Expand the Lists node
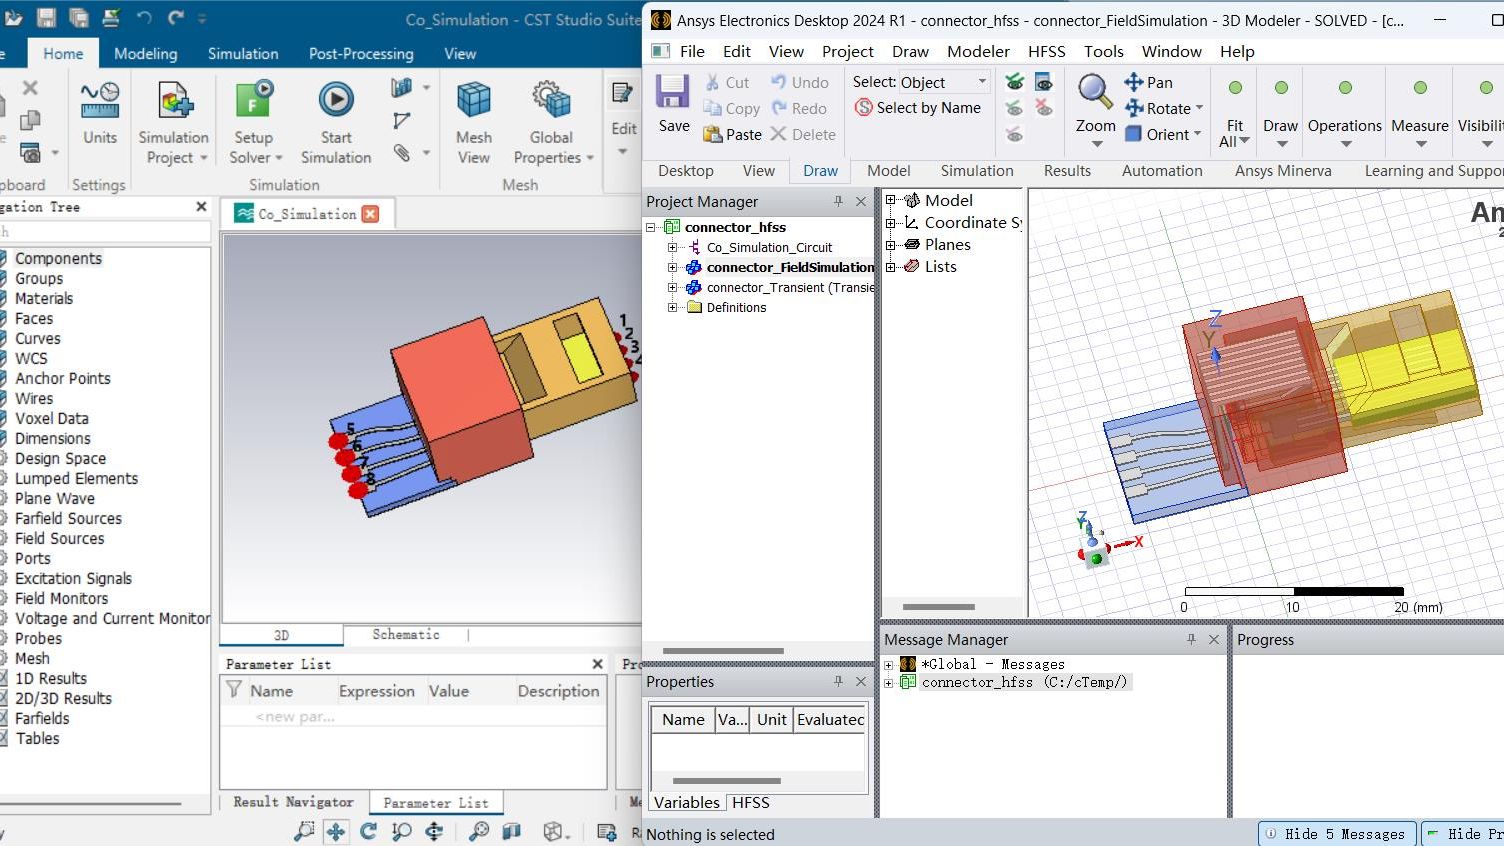 (x=890, y=266)
